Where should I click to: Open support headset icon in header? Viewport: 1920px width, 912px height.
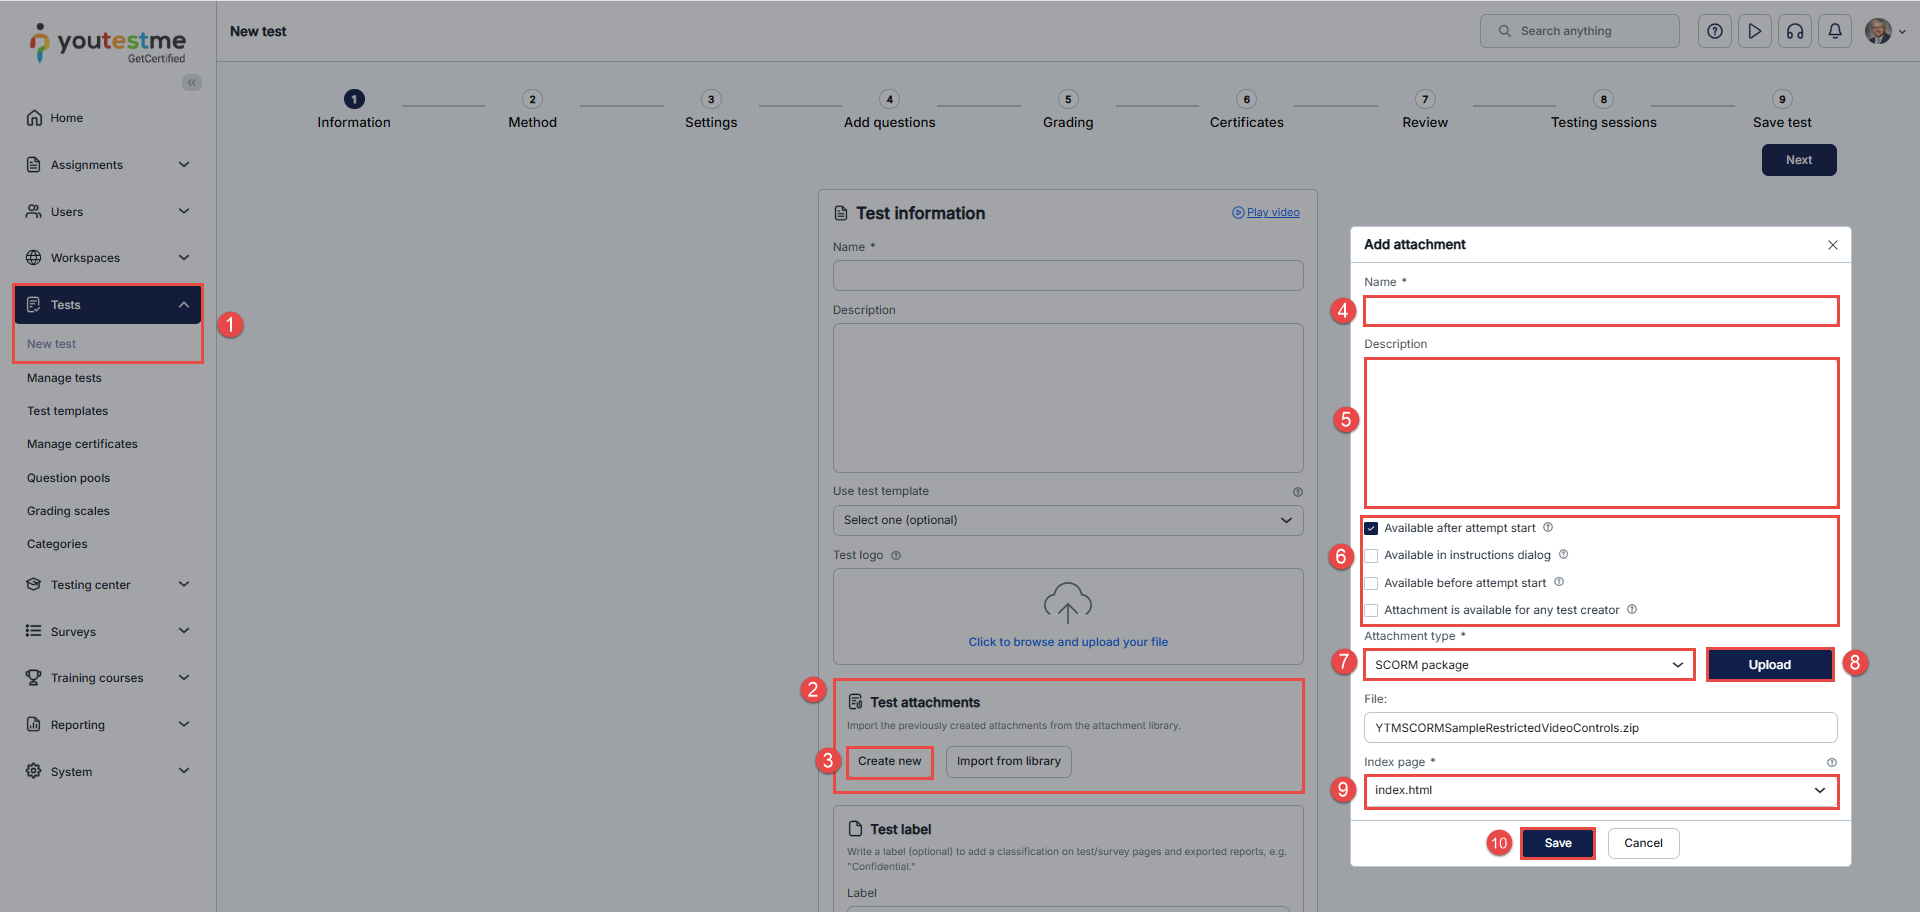tap(1795, 31)
